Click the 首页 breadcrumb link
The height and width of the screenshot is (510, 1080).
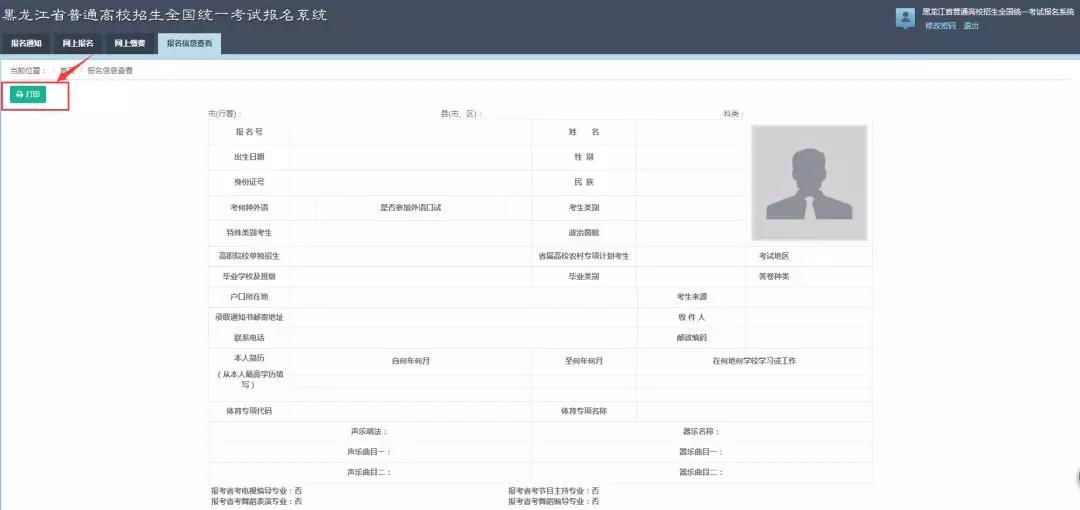(x=68, y=71)
